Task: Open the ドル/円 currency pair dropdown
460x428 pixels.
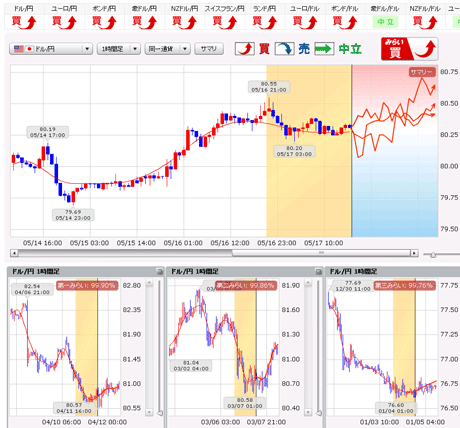Action: (51, 49)
